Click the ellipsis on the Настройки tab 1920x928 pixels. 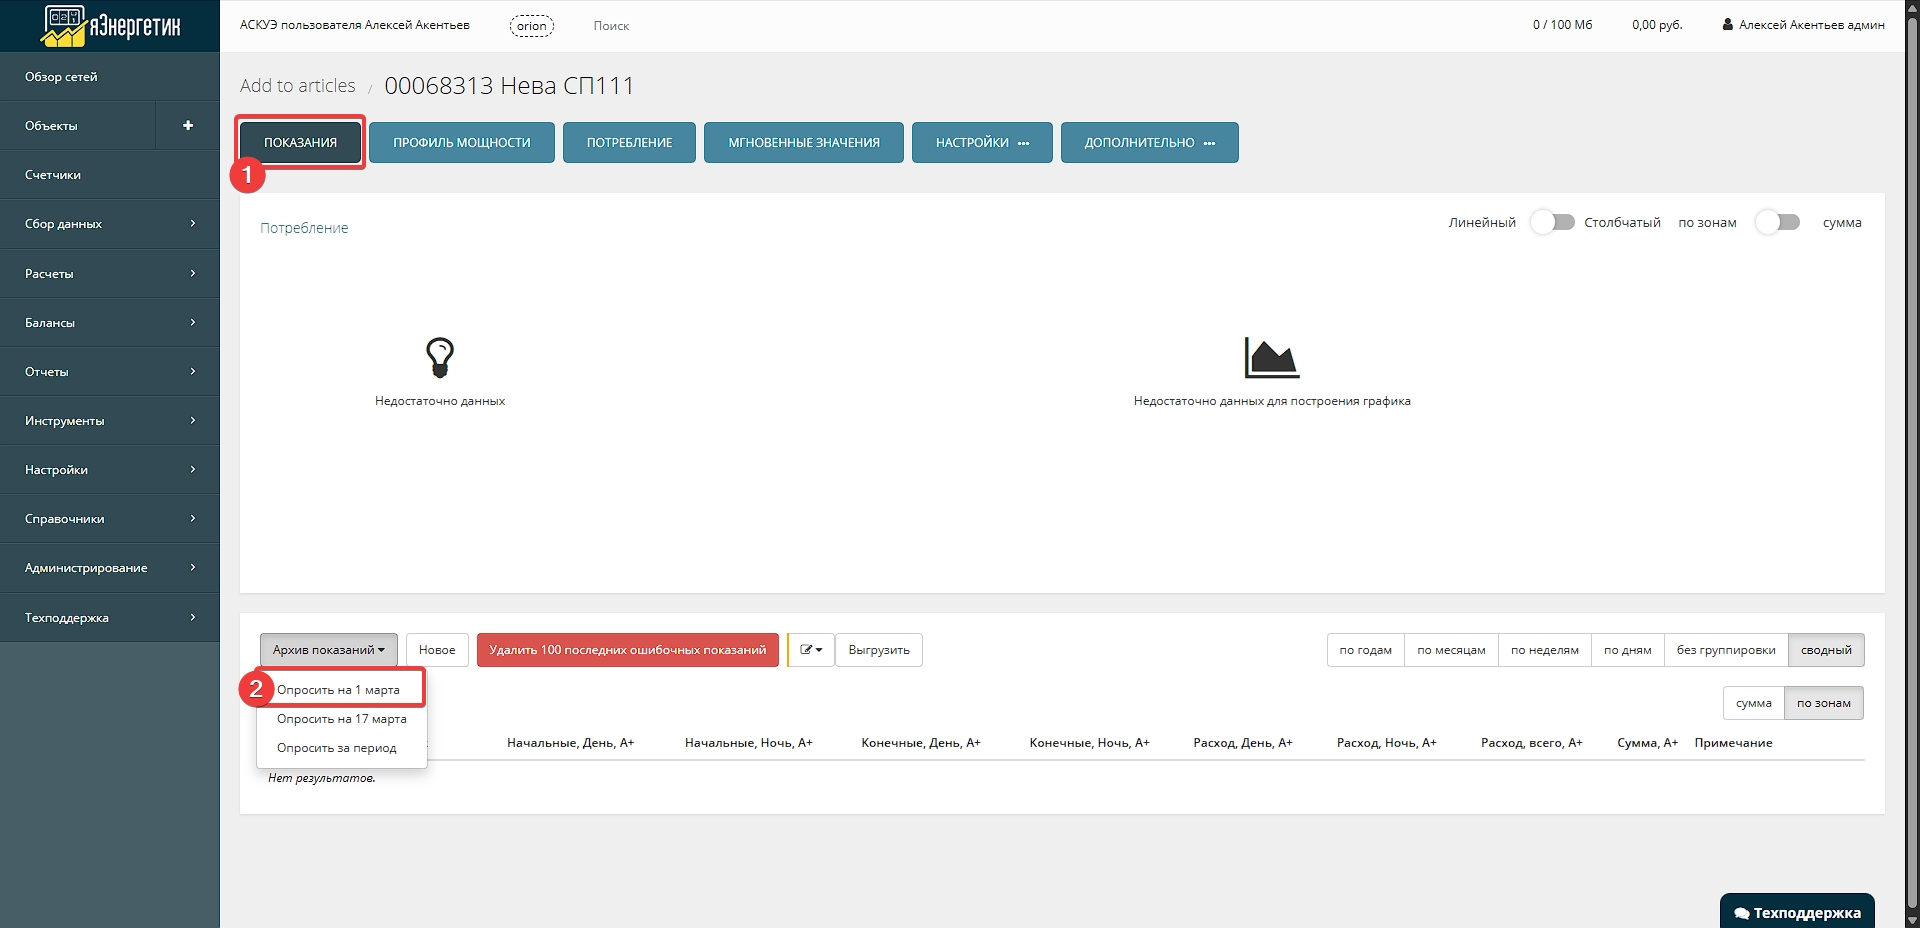[x=1024, y=143]
